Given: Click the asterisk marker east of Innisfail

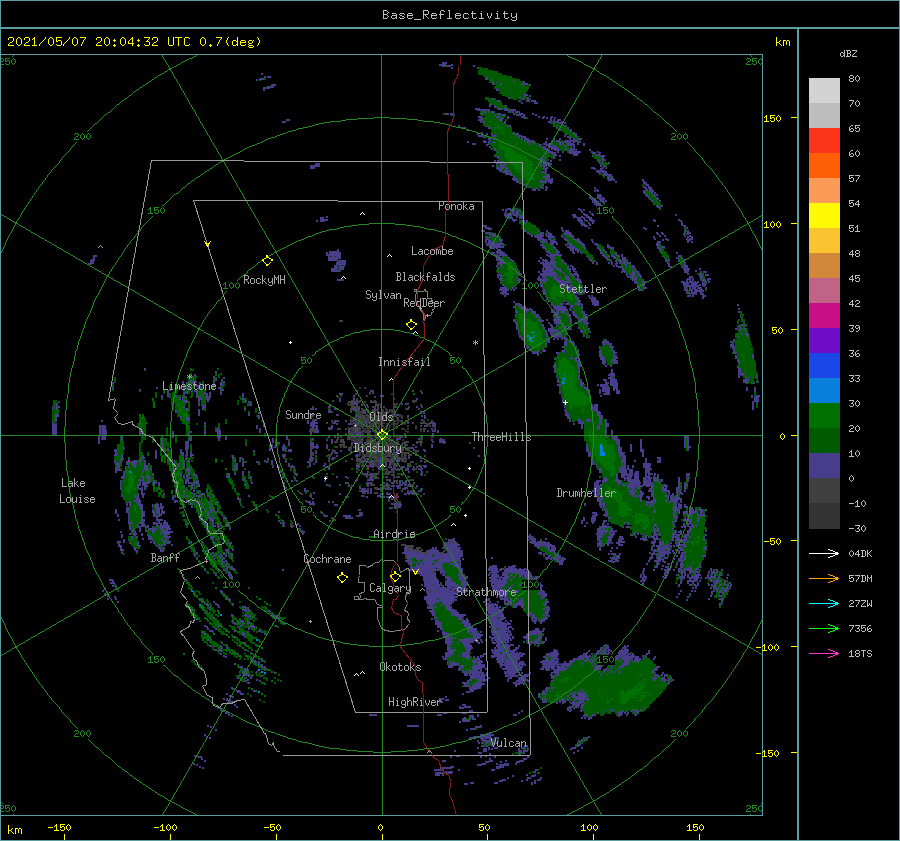Looking at the screenshot, I should (x=475, y=343).
